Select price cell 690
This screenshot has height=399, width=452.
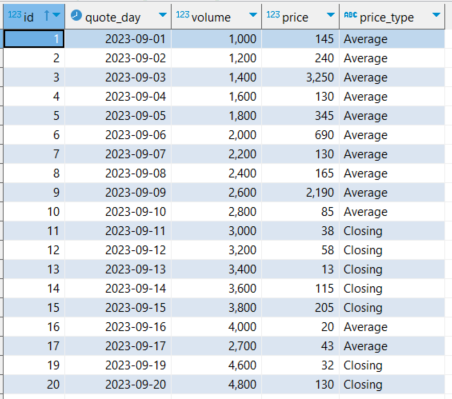301,135
